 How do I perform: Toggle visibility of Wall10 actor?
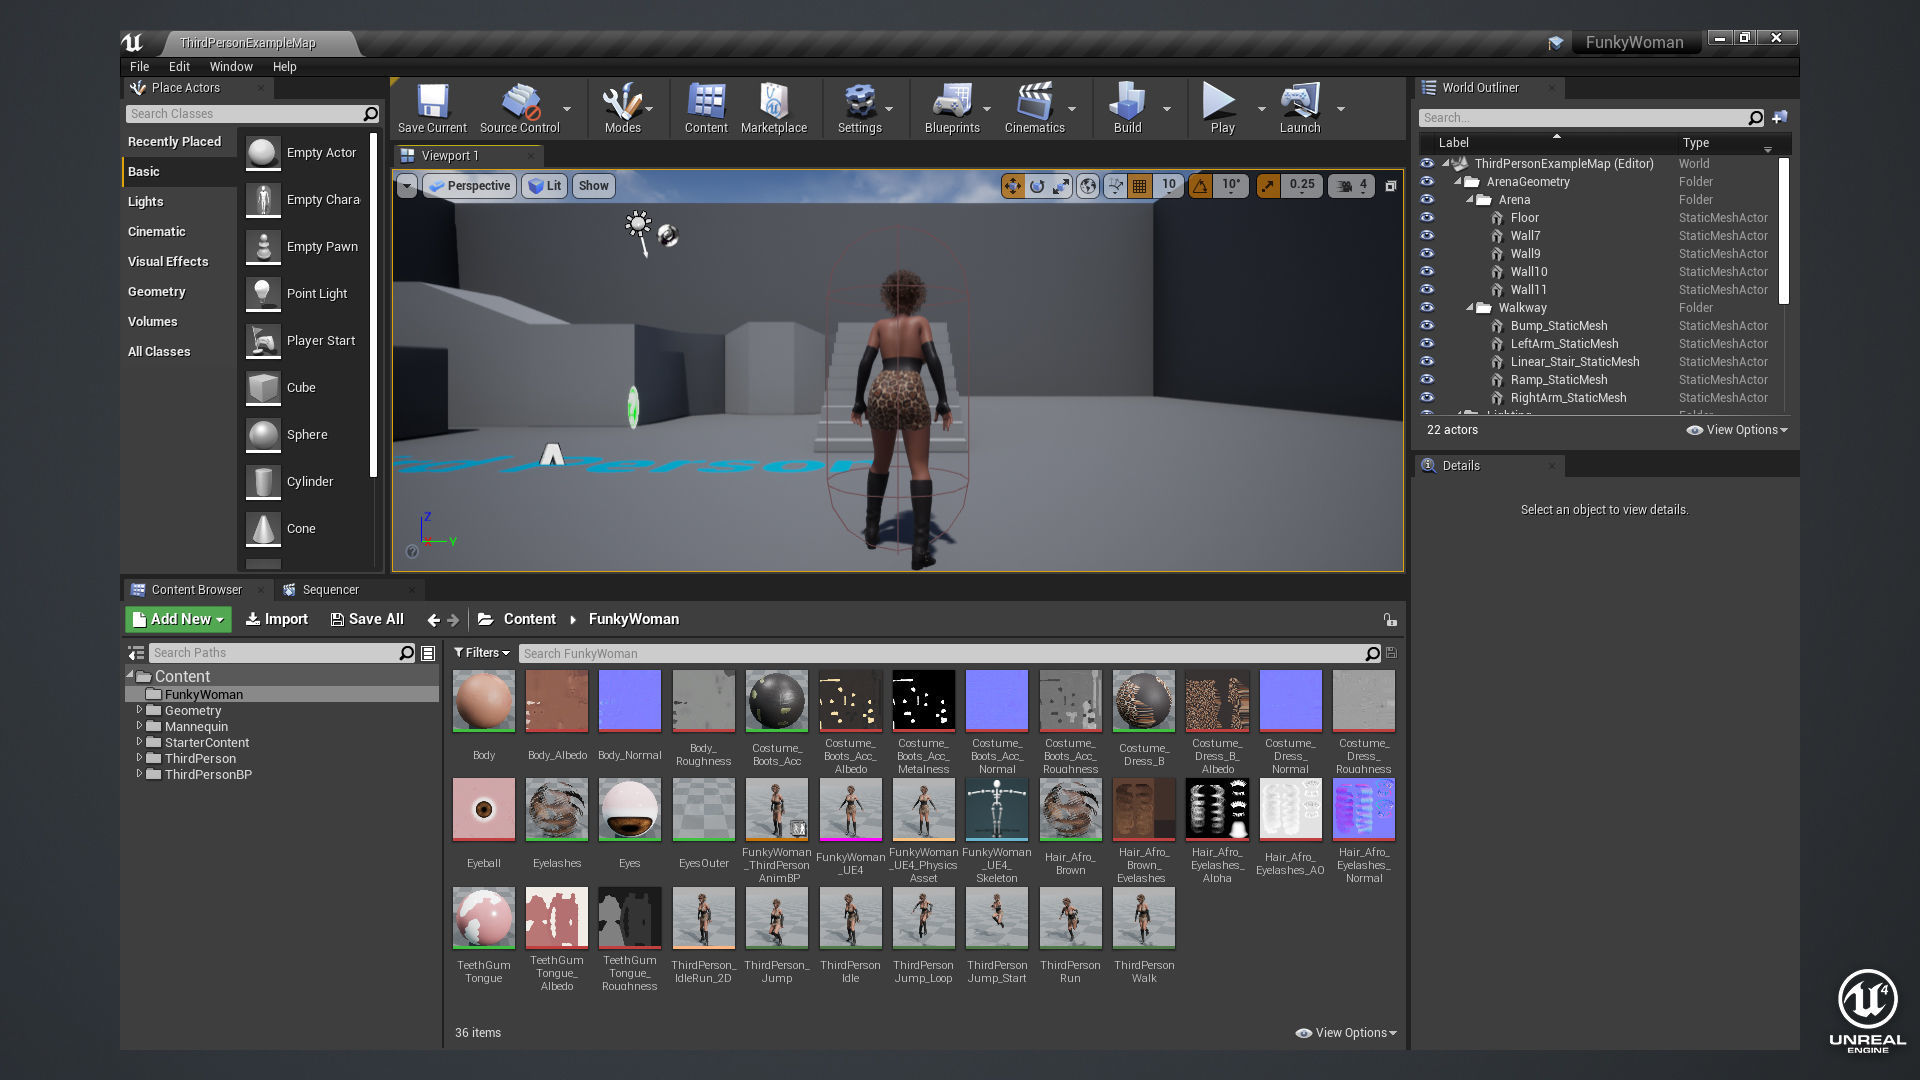pos(1427,272)
